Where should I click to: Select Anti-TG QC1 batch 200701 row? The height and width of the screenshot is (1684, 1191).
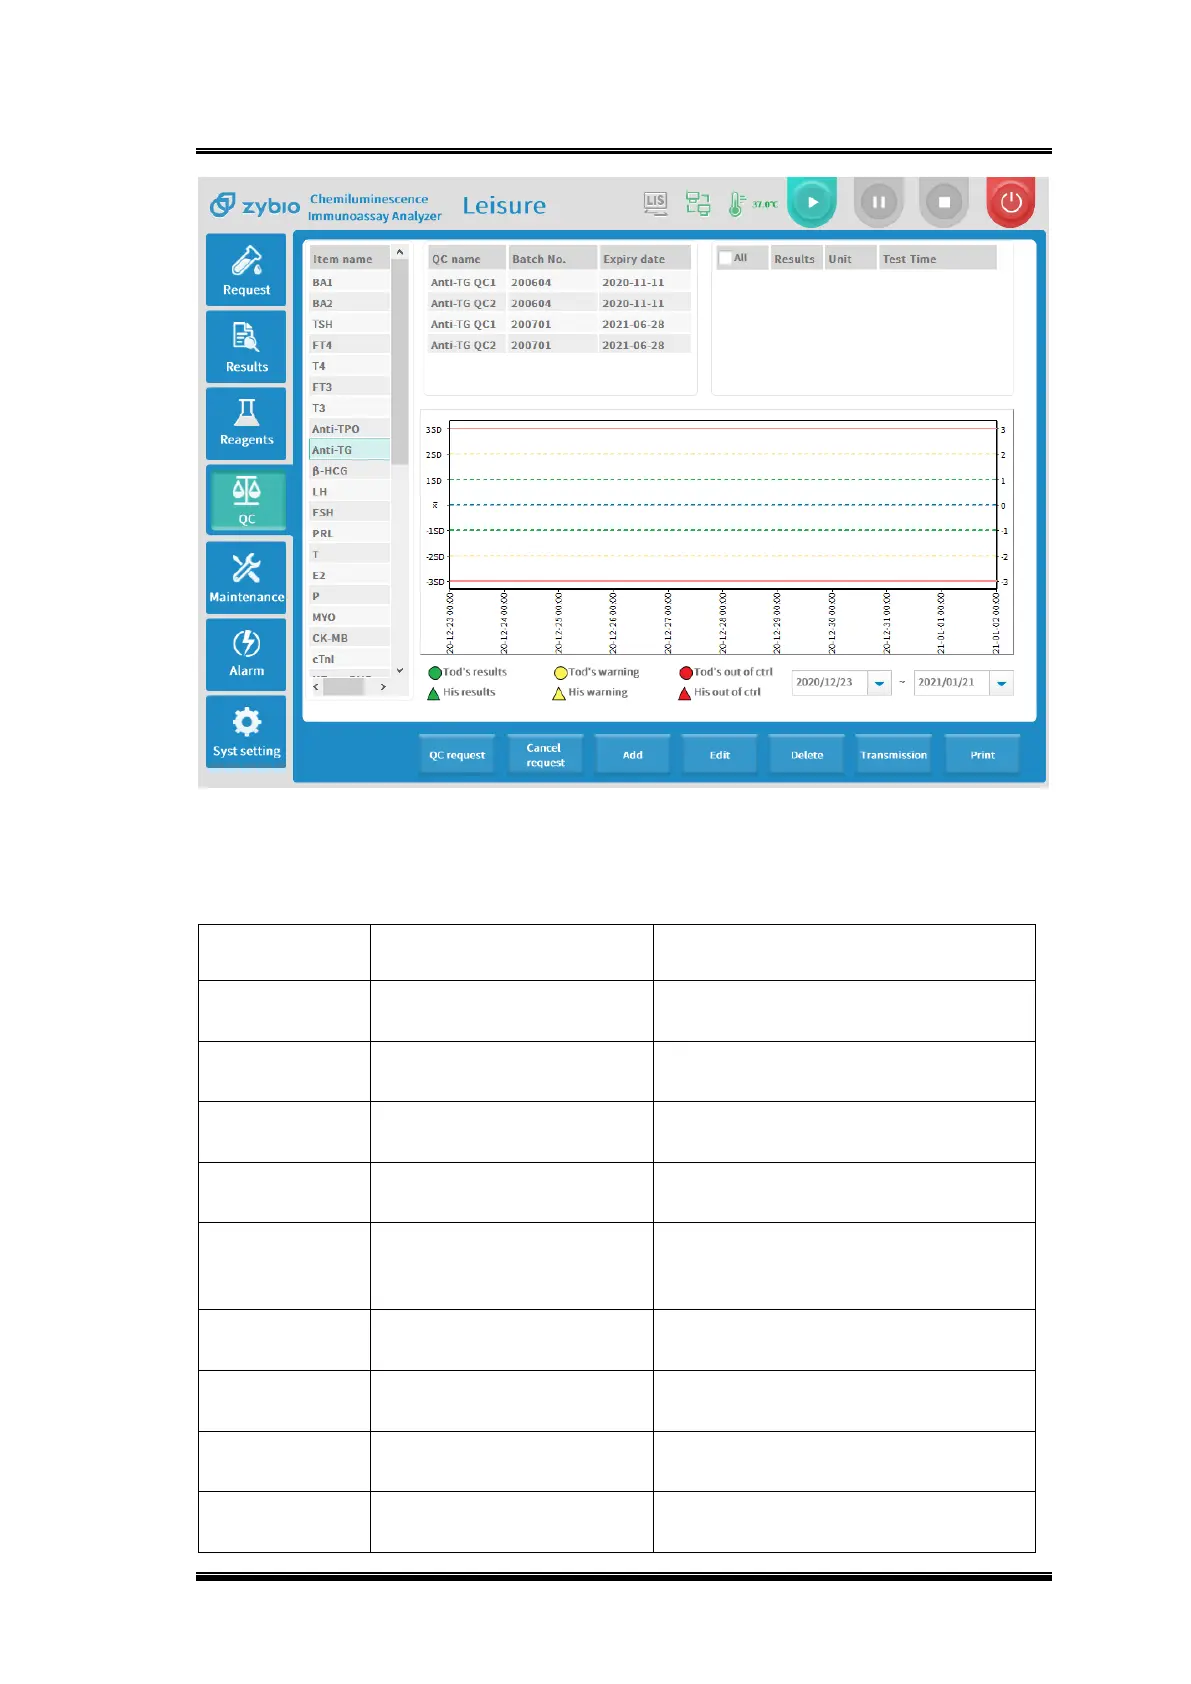point(559,325)
